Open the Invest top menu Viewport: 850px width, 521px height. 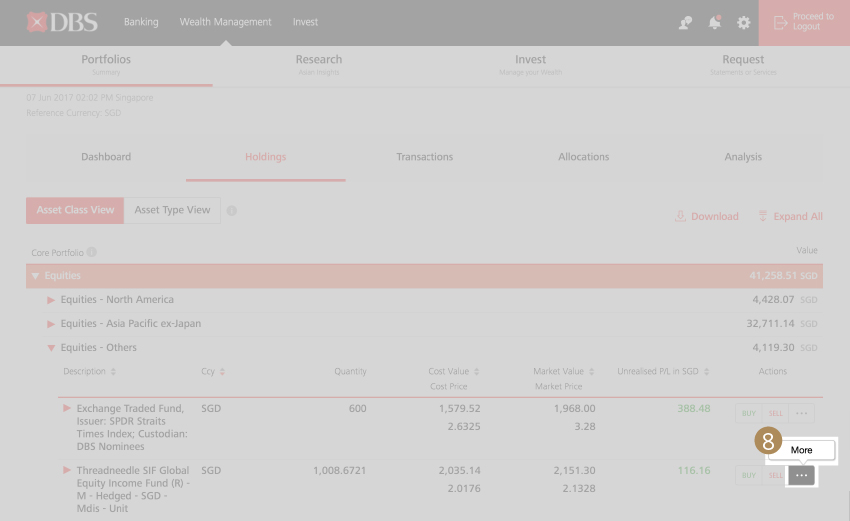[305, 22]
